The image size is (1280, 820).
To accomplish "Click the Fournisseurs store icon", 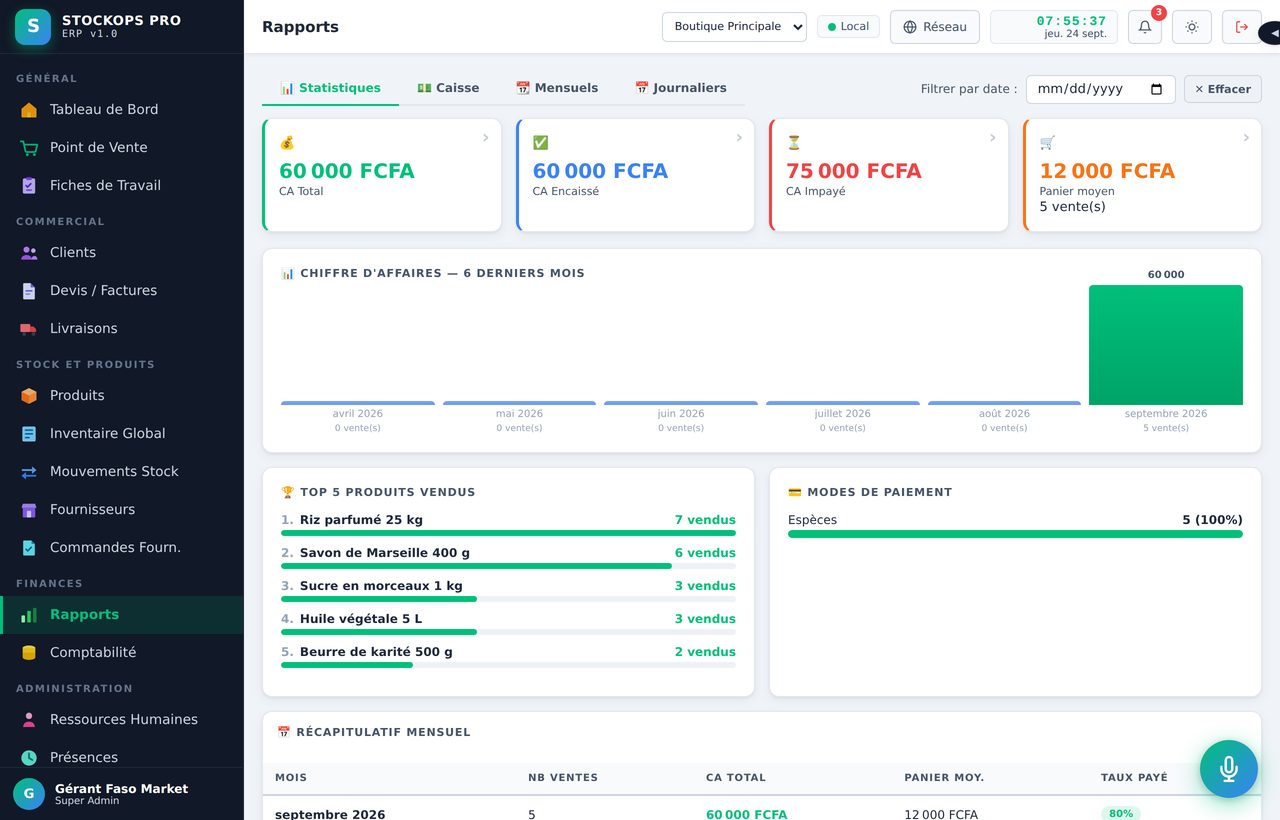I will click(29, 510).
